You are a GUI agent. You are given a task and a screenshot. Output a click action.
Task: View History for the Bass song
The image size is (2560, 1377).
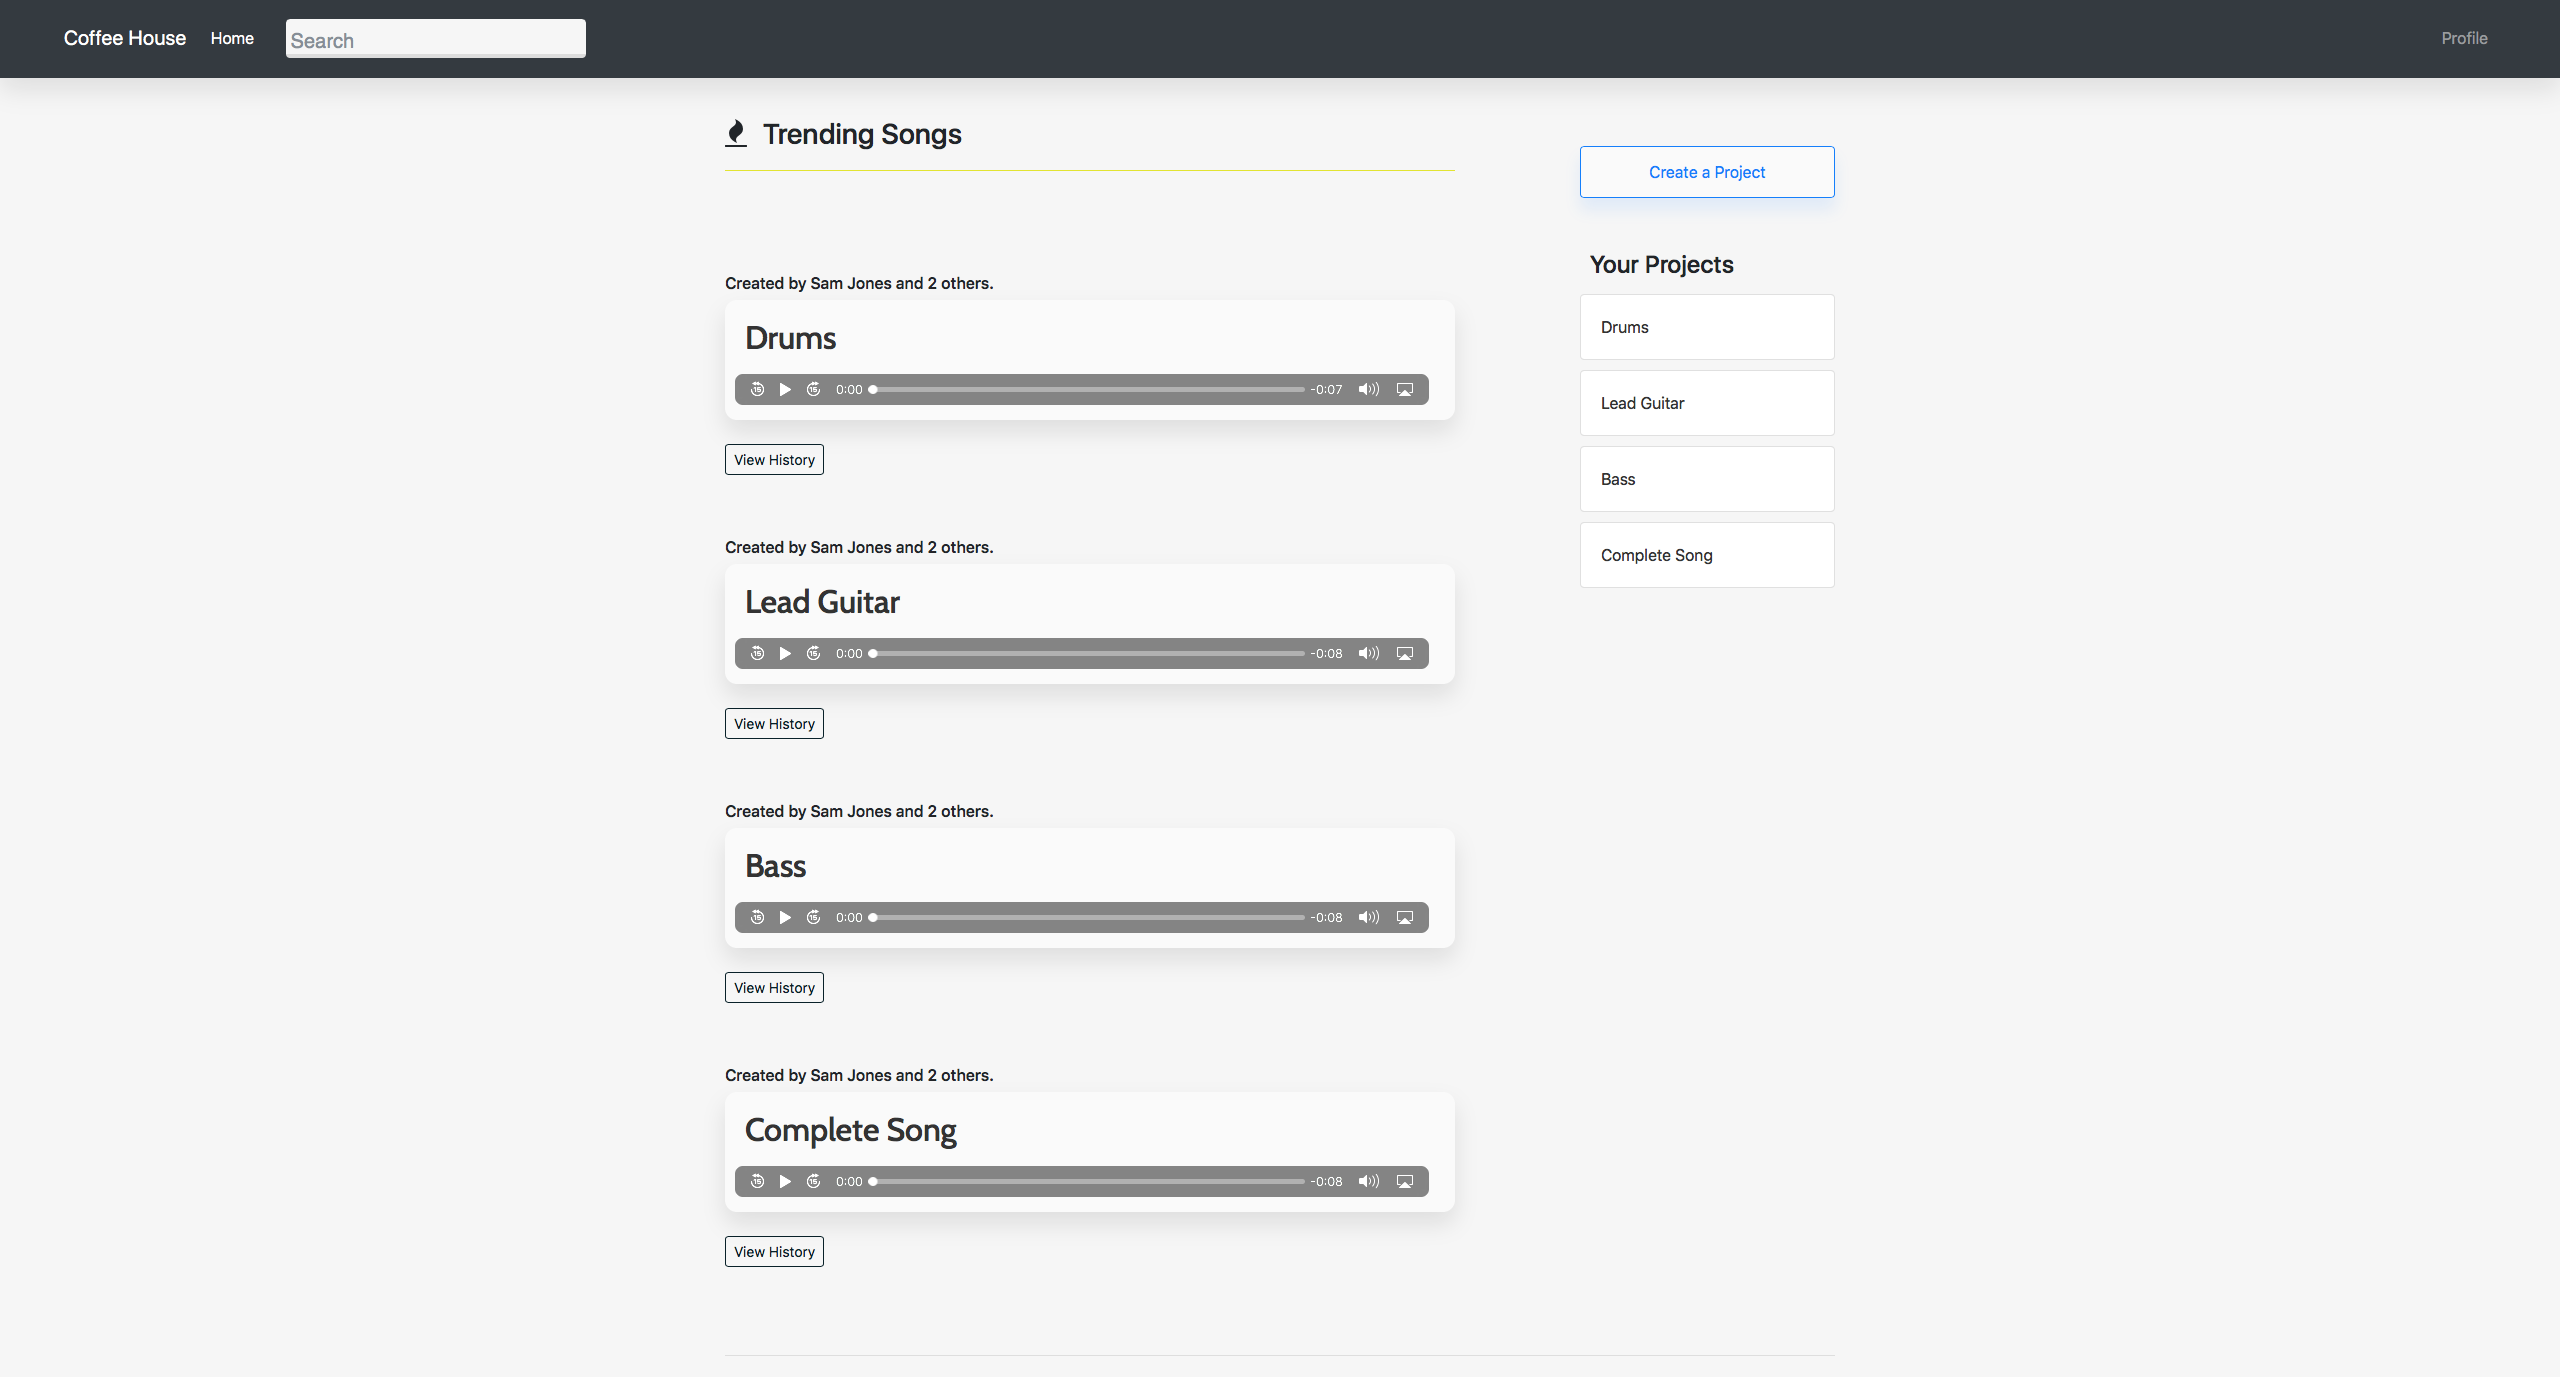pyautogui.click(x=774, y=988)
